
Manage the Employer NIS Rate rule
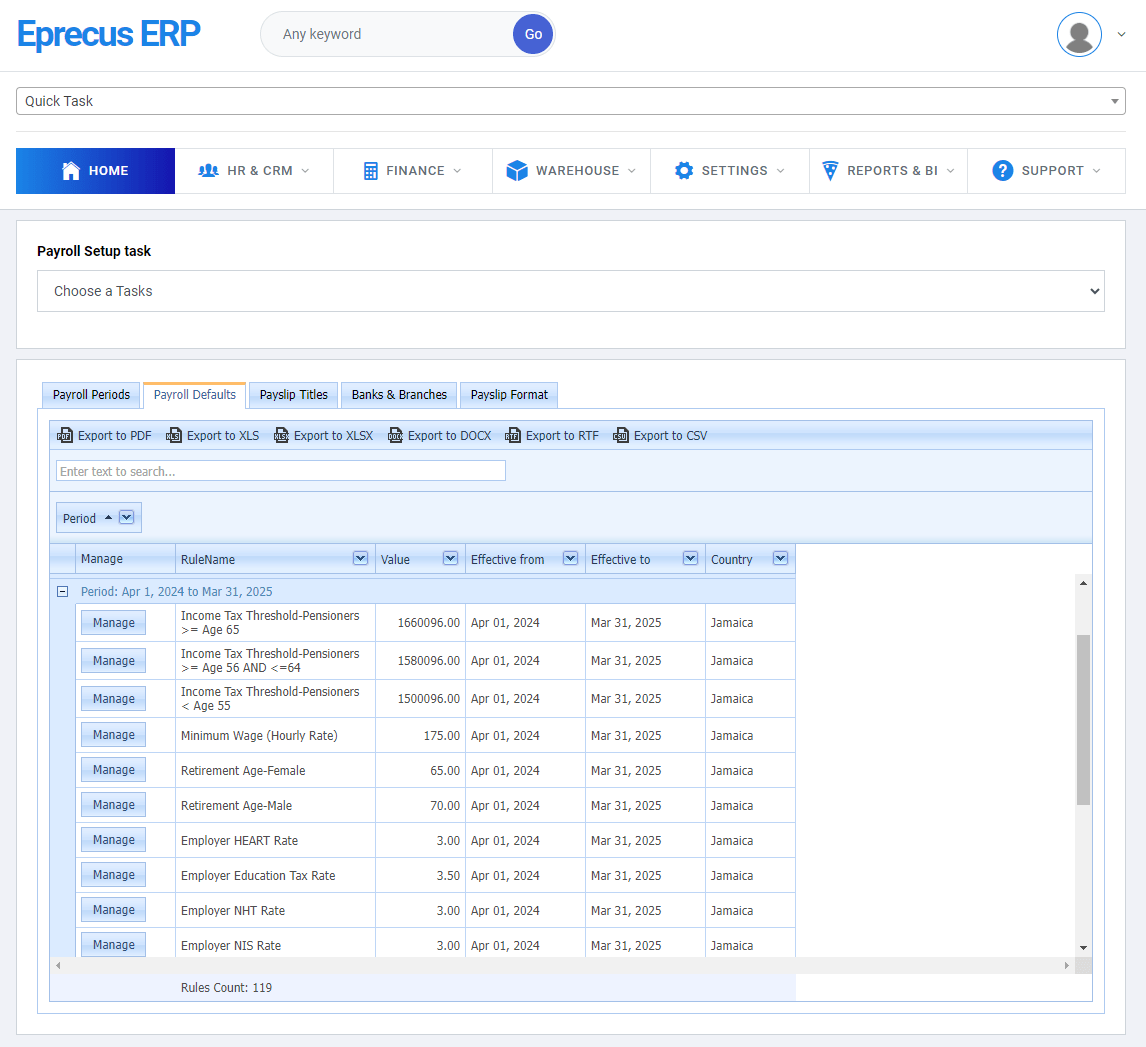pyautogui.click(x=113, y=944)
